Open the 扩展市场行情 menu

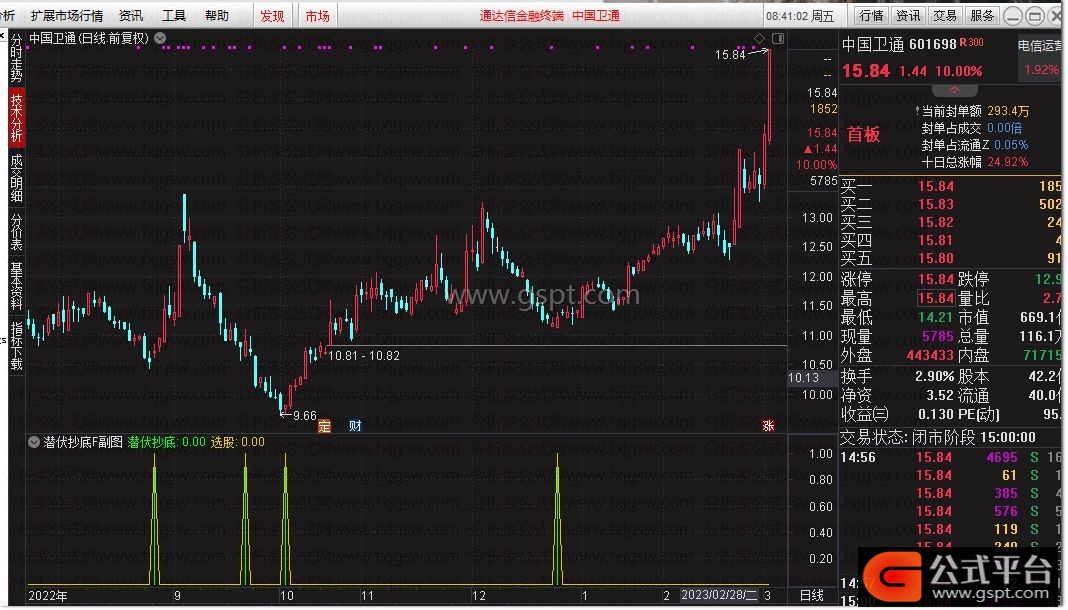point(67,16)
